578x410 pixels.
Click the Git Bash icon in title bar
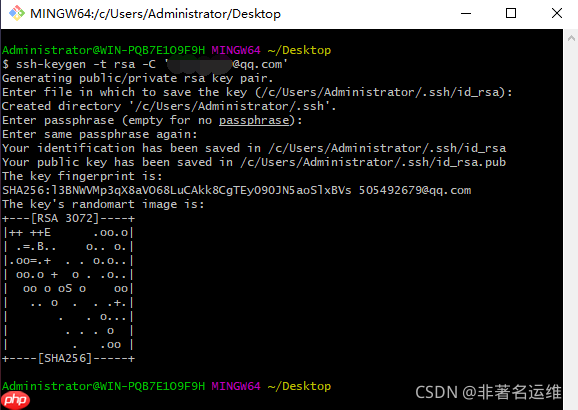coord(17,14)
